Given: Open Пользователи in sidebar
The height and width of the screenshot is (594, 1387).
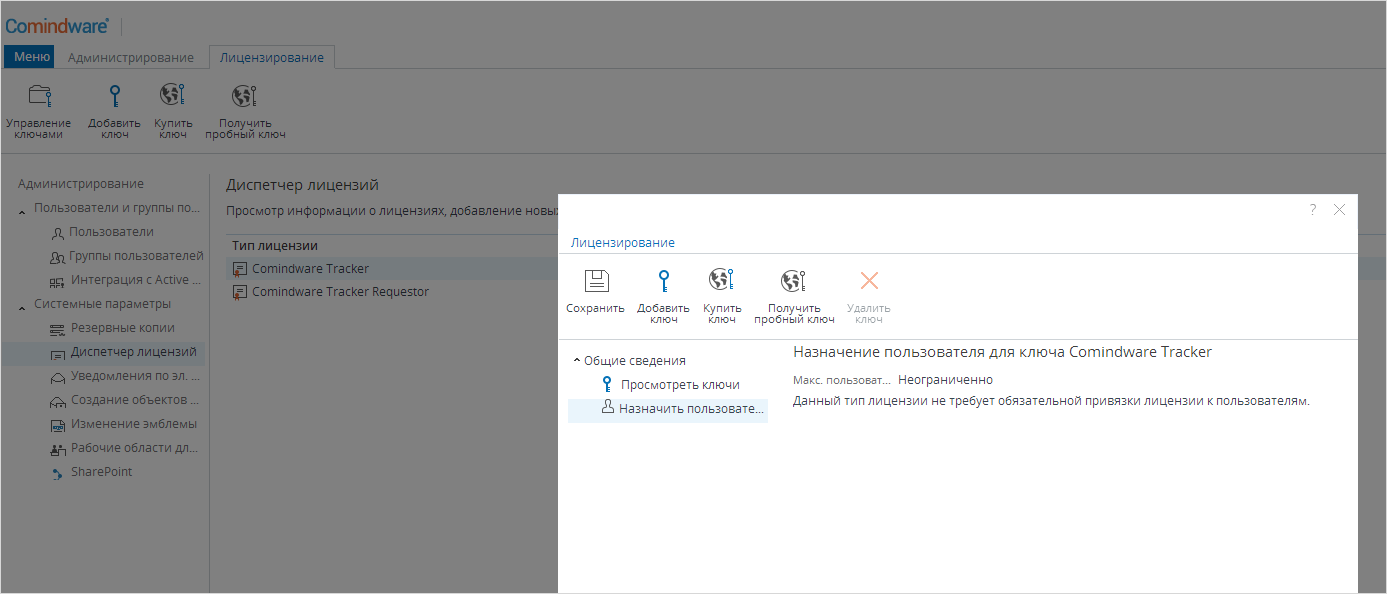Looking at the screenshot, I should [x=111, y=231].
